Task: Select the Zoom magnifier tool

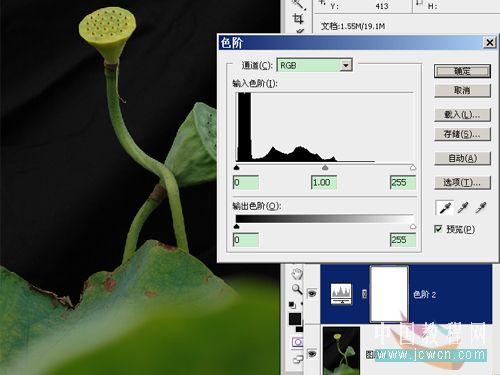Action: pyautogui.click(x=296, y=289)
